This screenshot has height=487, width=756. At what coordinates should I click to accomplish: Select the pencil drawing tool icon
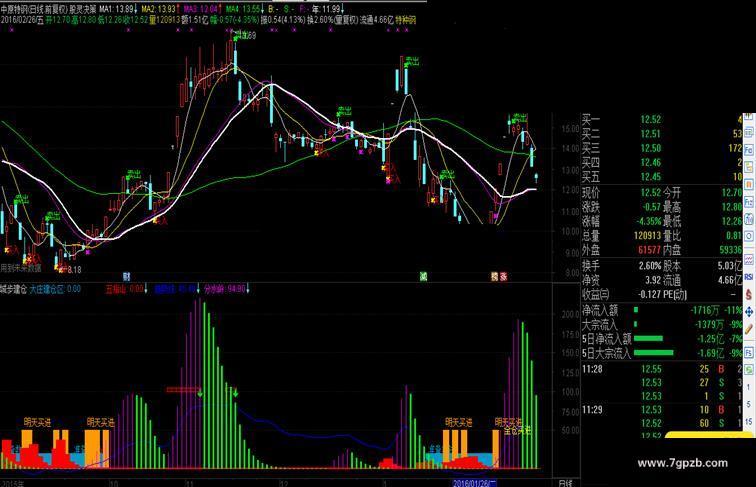[x=749, y=329]
